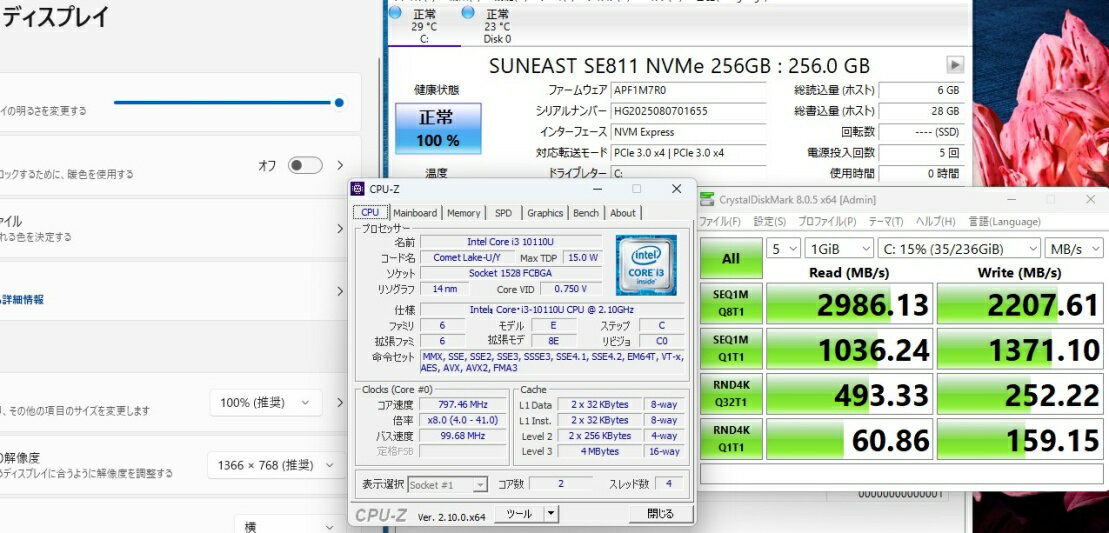This screenshot has width=1109, height=533.
Task: Open the 設定(S) menu in CrystalDiskMark
Action: pos(769,221)
